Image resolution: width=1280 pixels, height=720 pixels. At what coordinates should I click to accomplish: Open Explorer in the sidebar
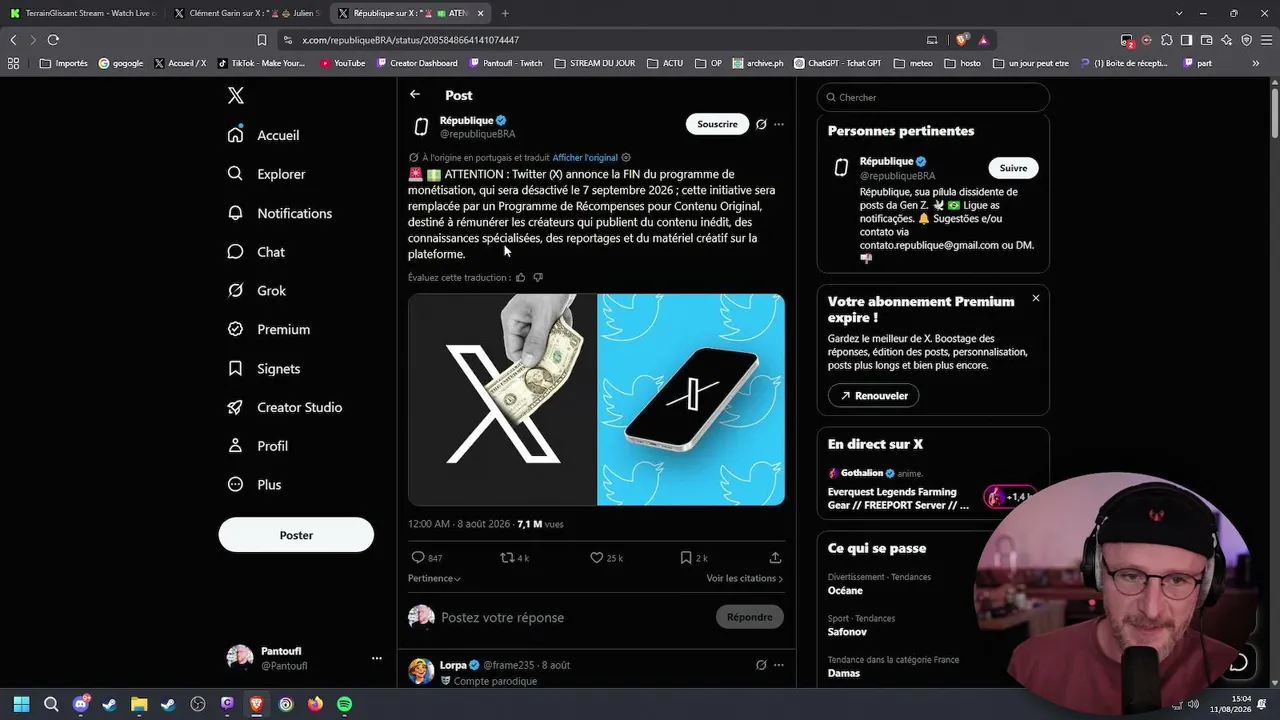click(267, 174)
